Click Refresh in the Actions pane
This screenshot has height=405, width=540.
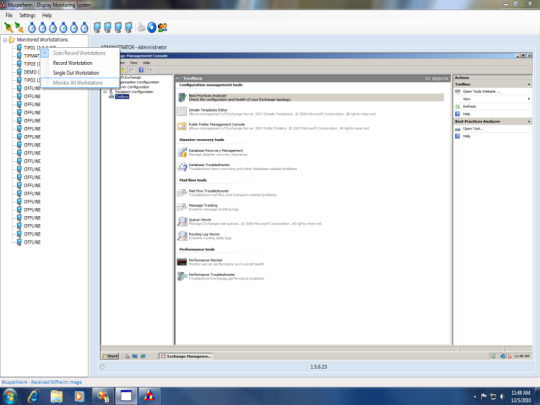(469, 106)
